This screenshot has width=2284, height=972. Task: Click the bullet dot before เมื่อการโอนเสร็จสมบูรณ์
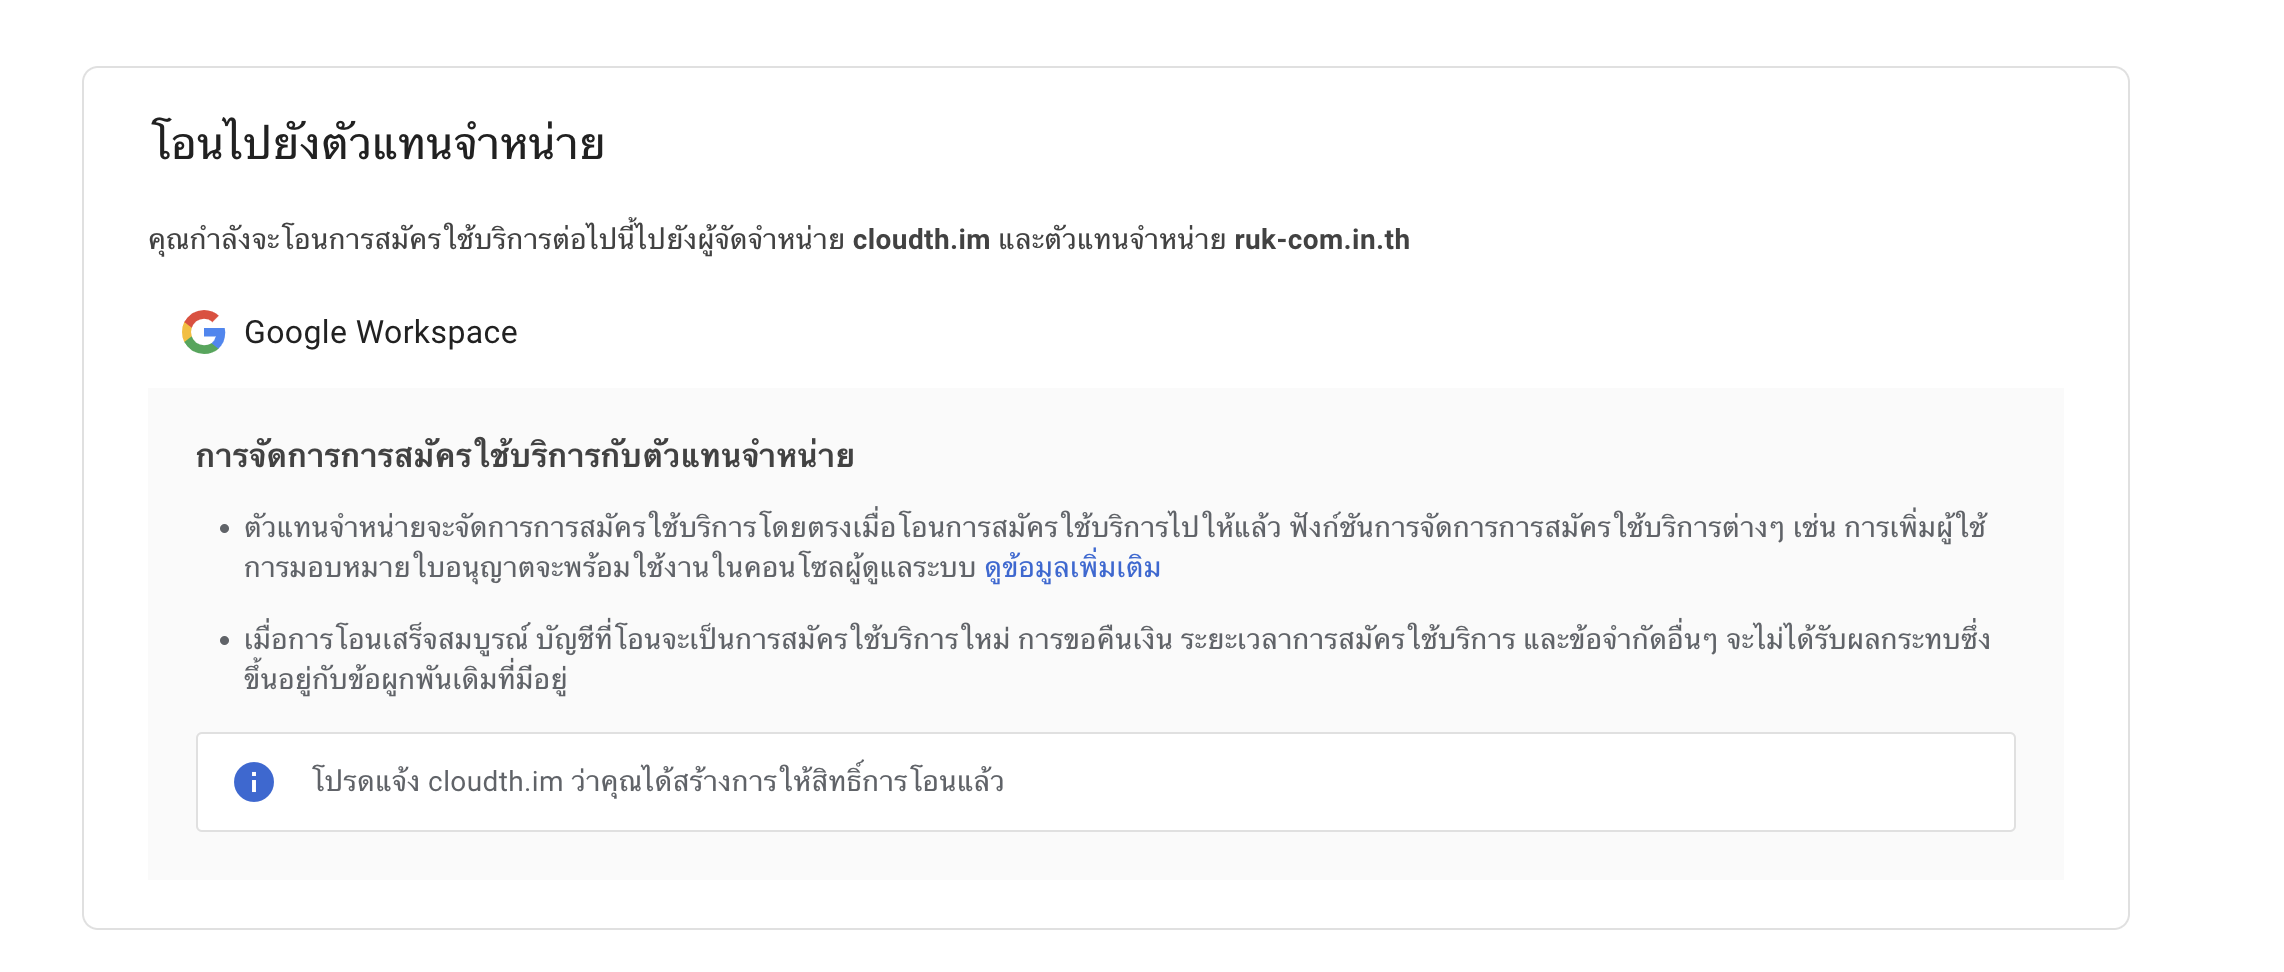[x=225, y=640]
